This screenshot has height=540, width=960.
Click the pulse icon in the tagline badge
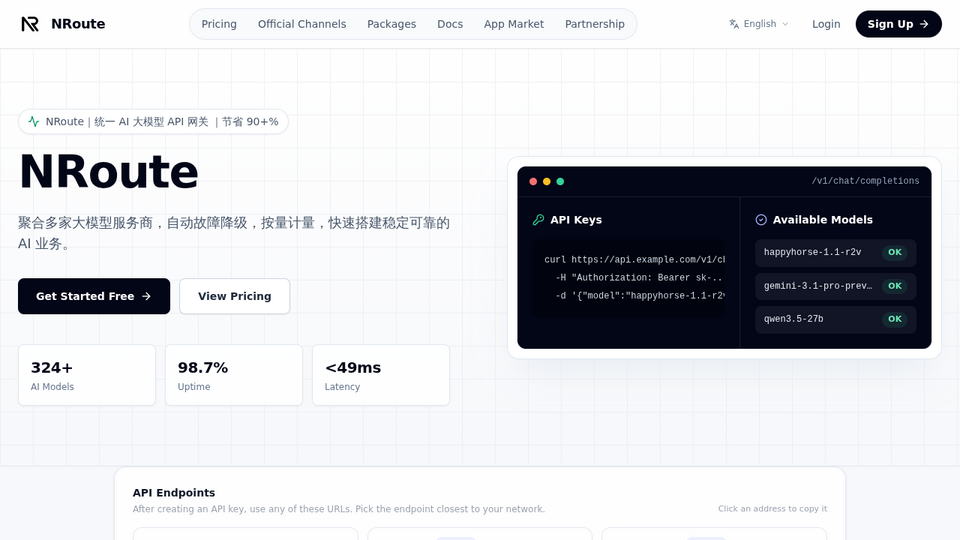pyautogui.click(x=34, y=121)
